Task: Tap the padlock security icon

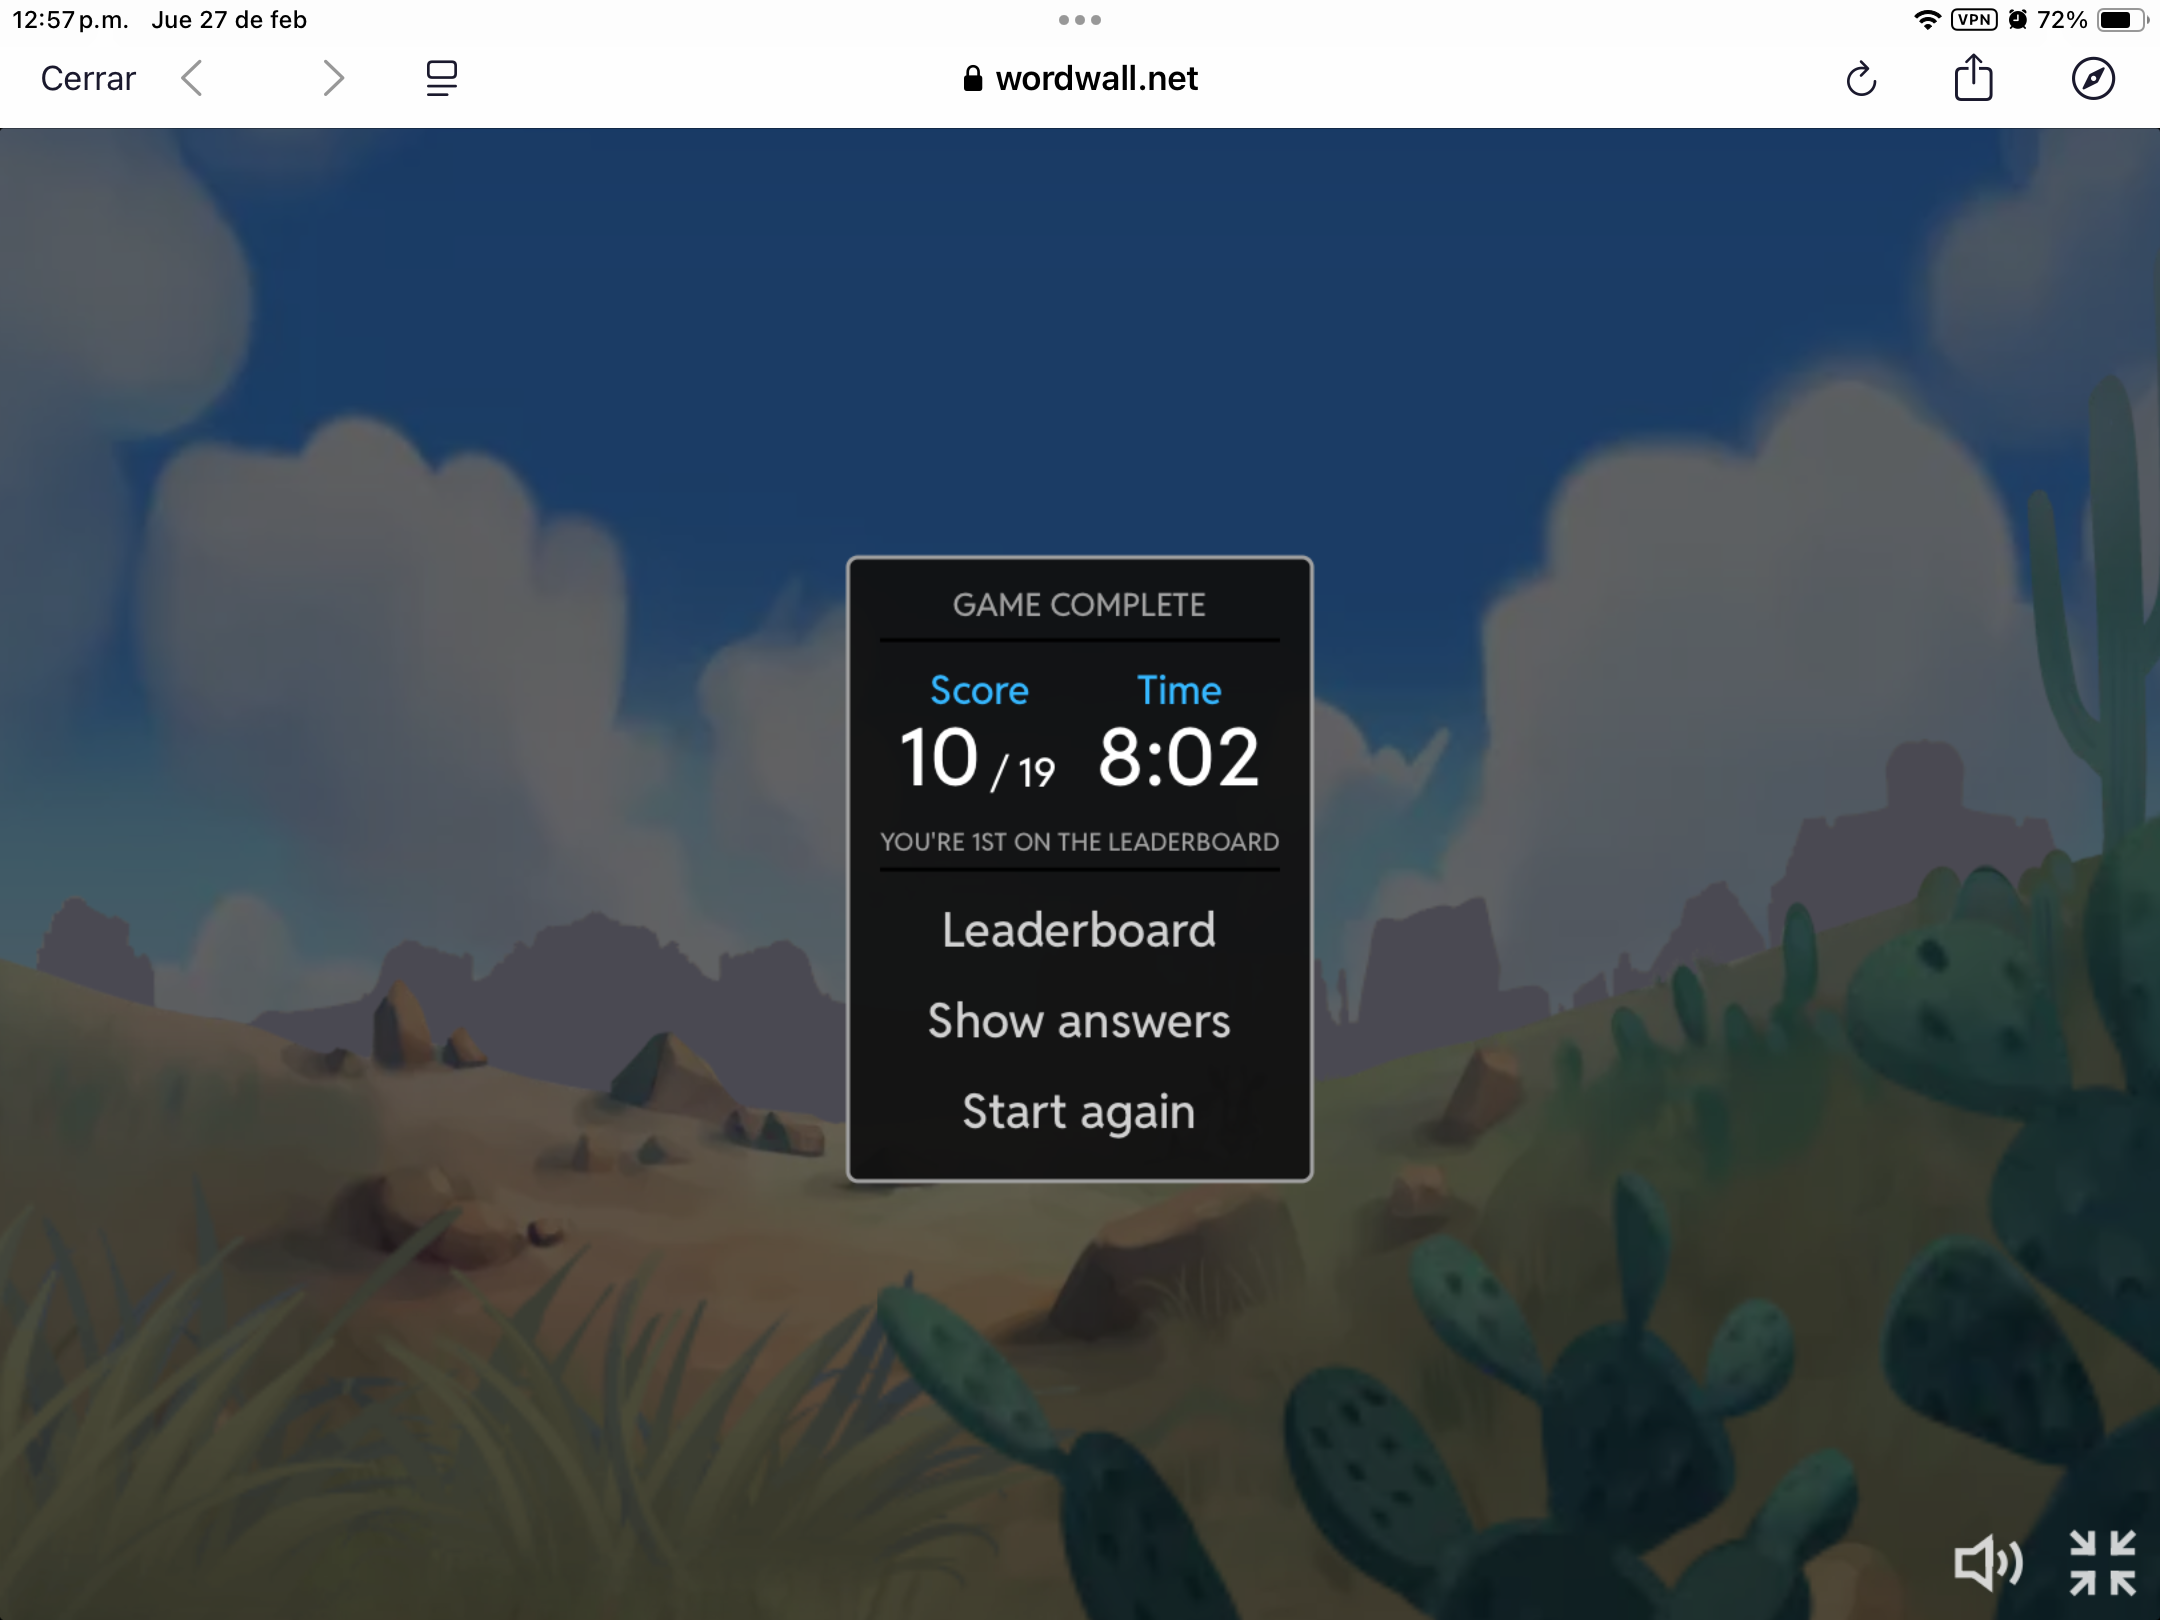Action: click(x=972, y=79)
